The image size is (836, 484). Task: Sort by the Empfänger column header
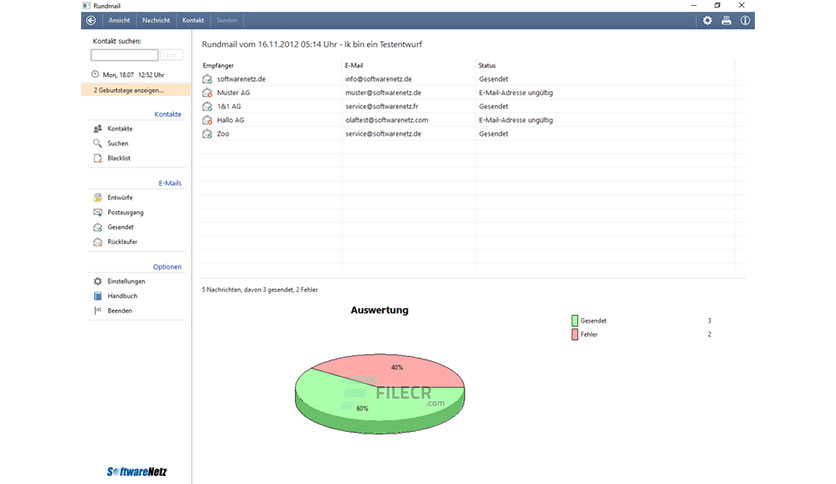coord(218,66)
